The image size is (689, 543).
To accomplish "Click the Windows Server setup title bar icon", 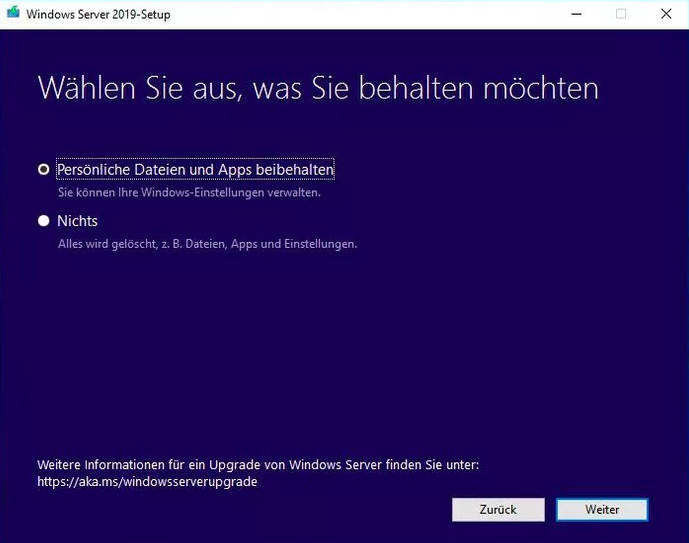I will 13,12.
